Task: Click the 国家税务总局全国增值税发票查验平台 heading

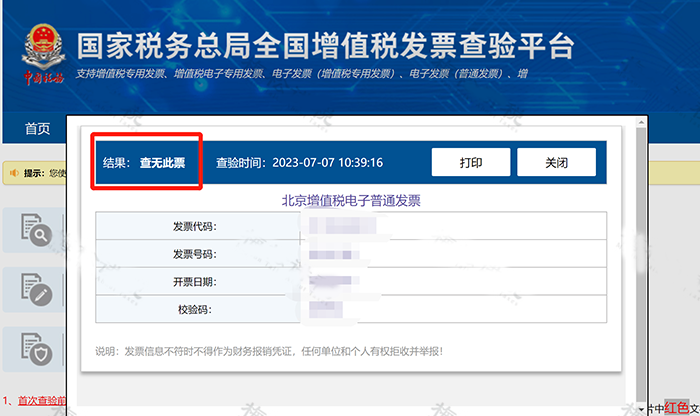Action: click(325, 46)
